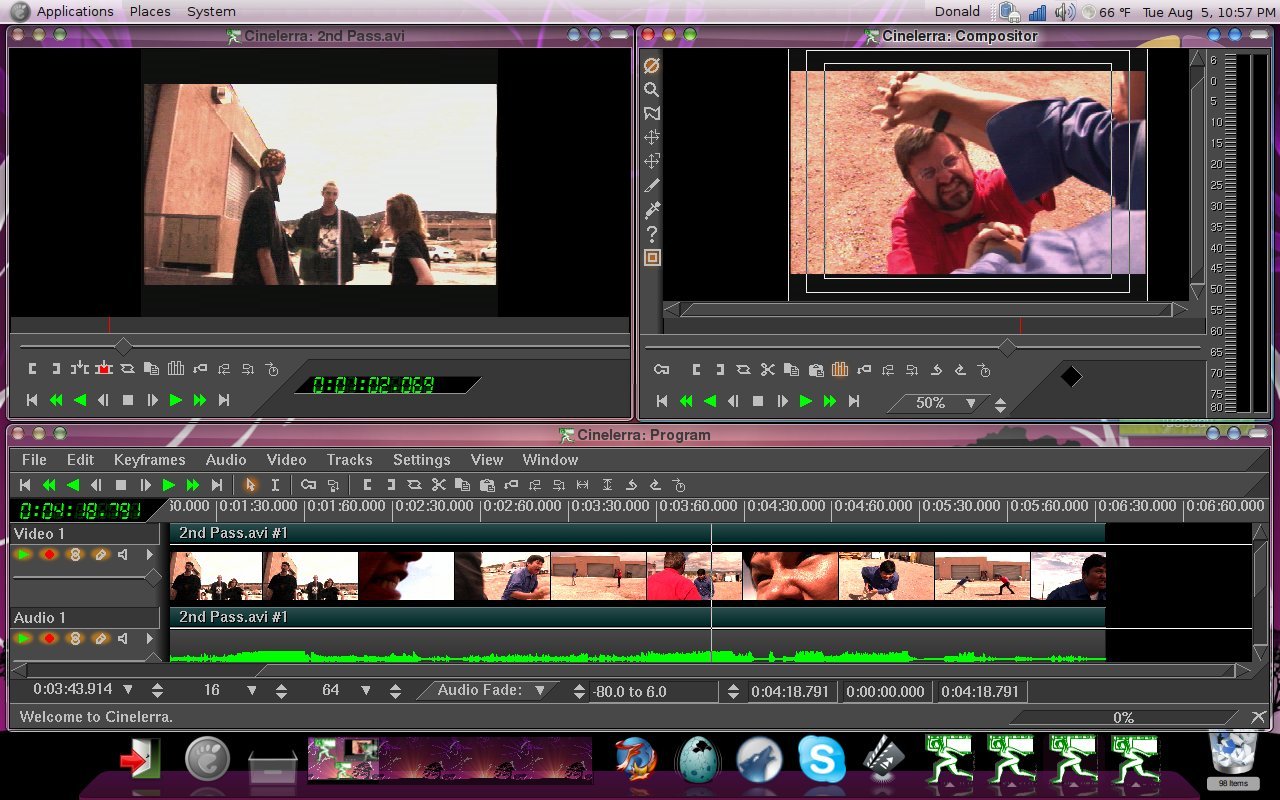Toggle gang faders on Video 1

click(x=74, y=554)
